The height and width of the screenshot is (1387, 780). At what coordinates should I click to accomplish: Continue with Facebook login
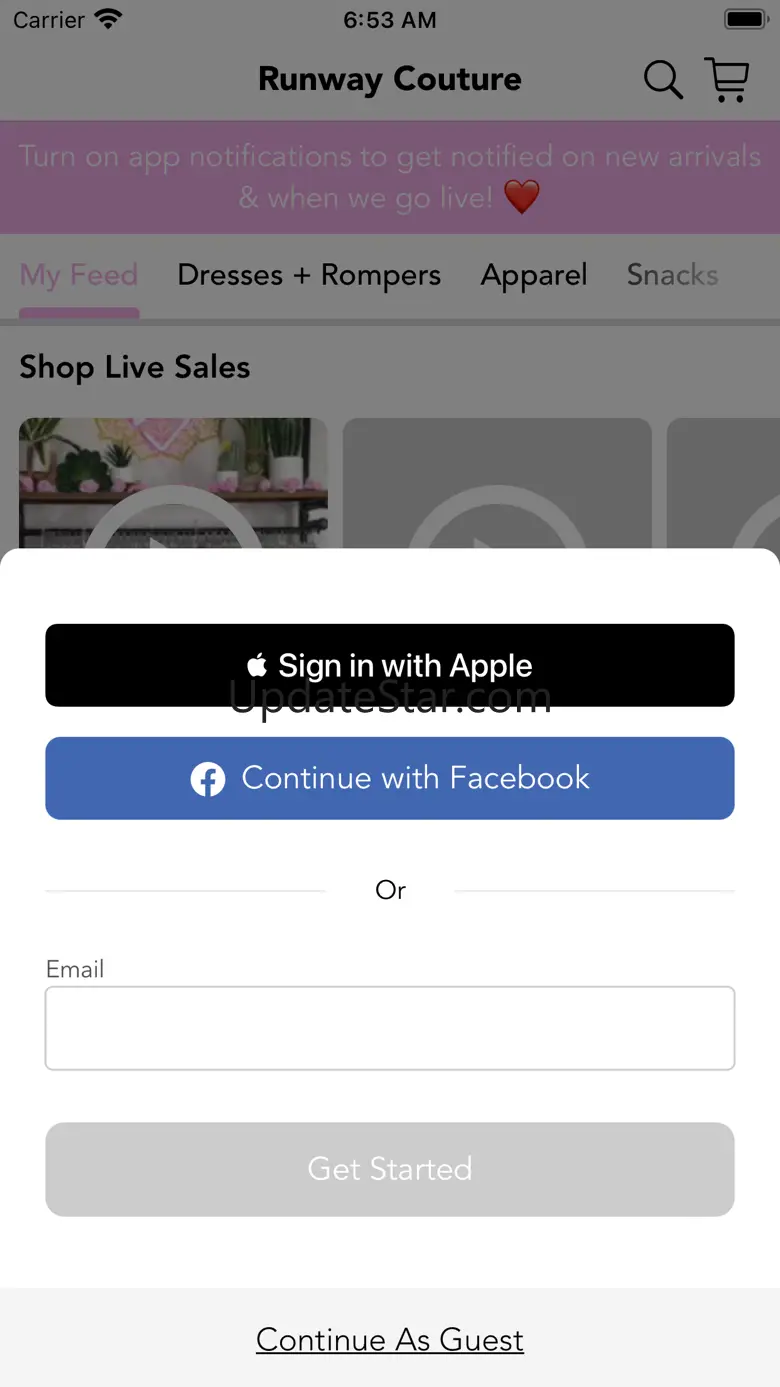pos(390,778)
